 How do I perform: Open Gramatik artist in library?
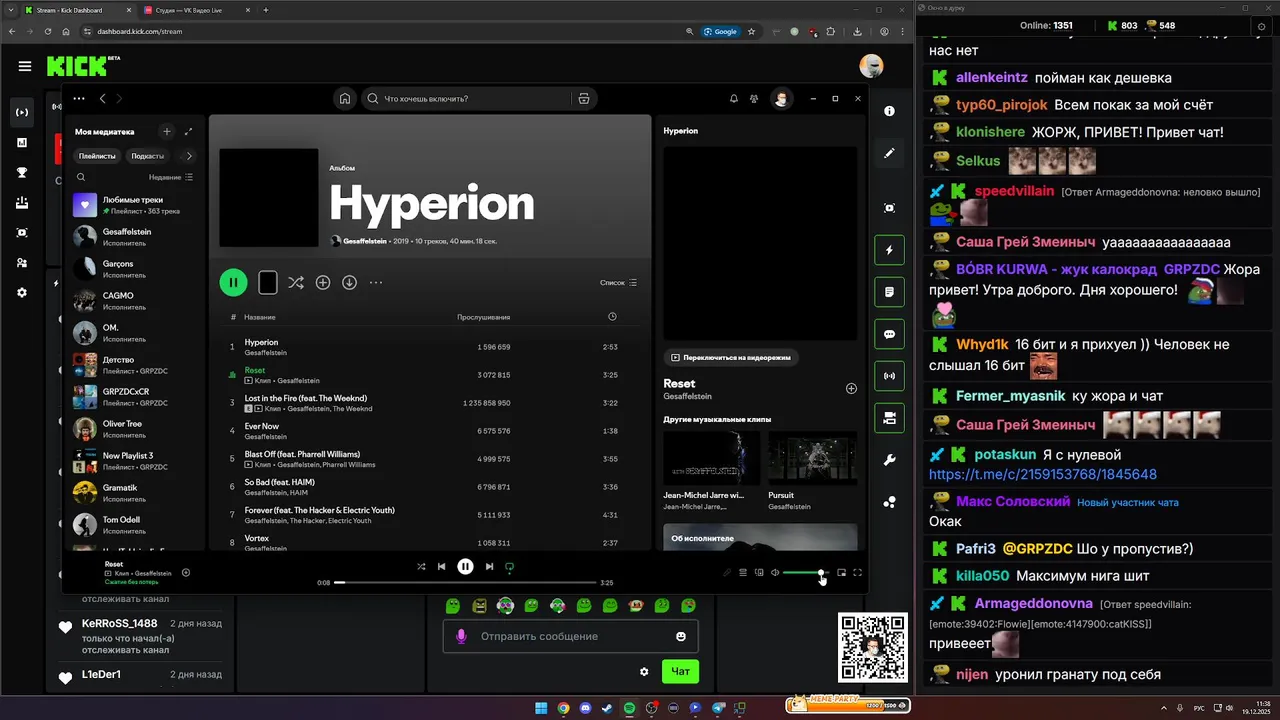(x=135, y=493)
